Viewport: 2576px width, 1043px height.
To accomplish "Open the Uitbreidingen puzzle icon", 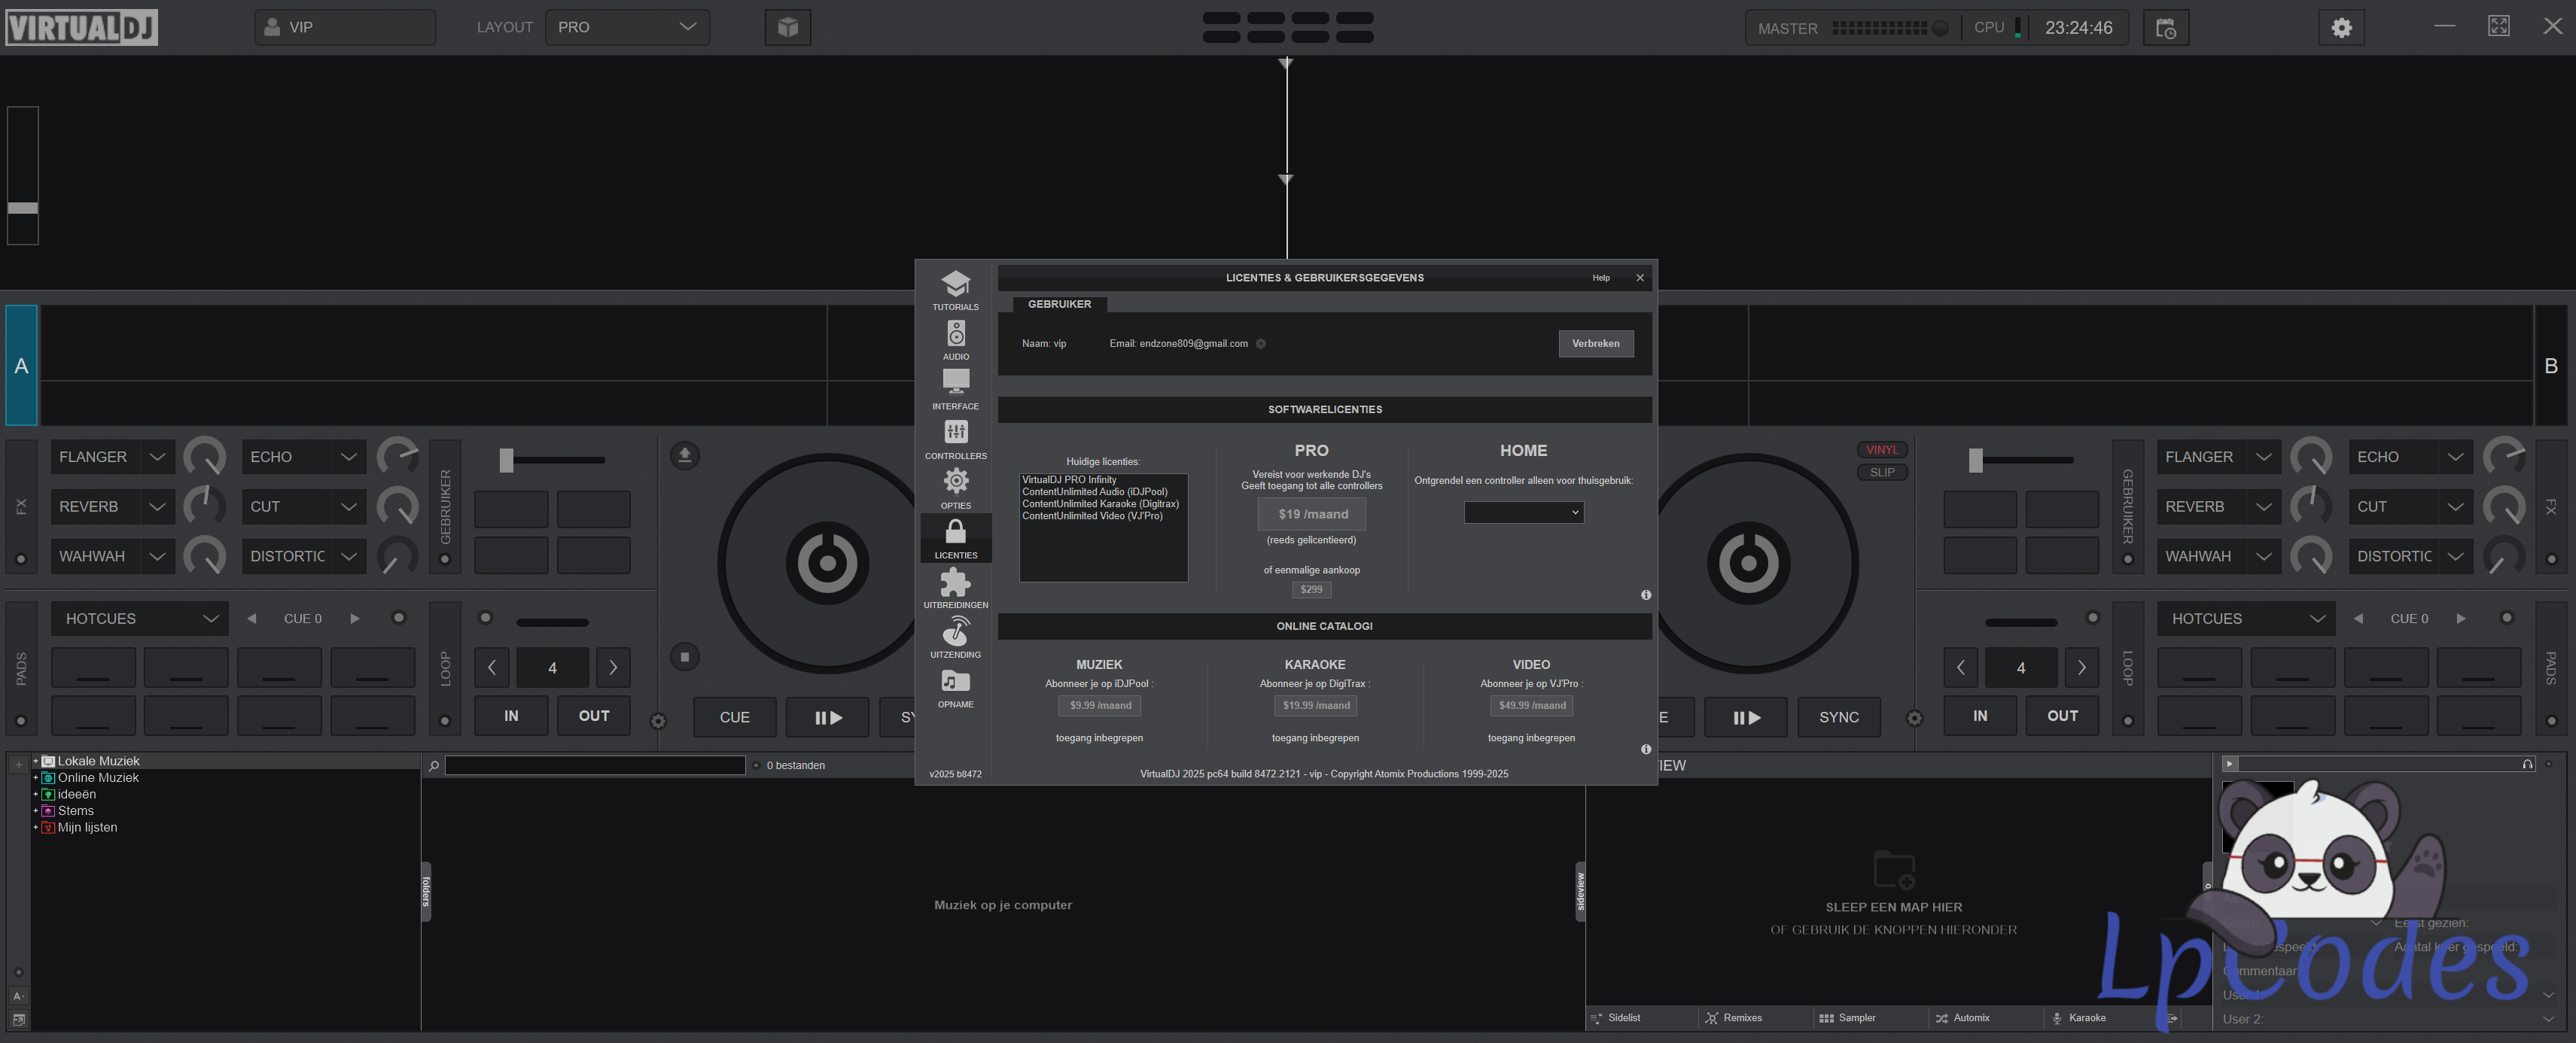I will tap(955, 587).
